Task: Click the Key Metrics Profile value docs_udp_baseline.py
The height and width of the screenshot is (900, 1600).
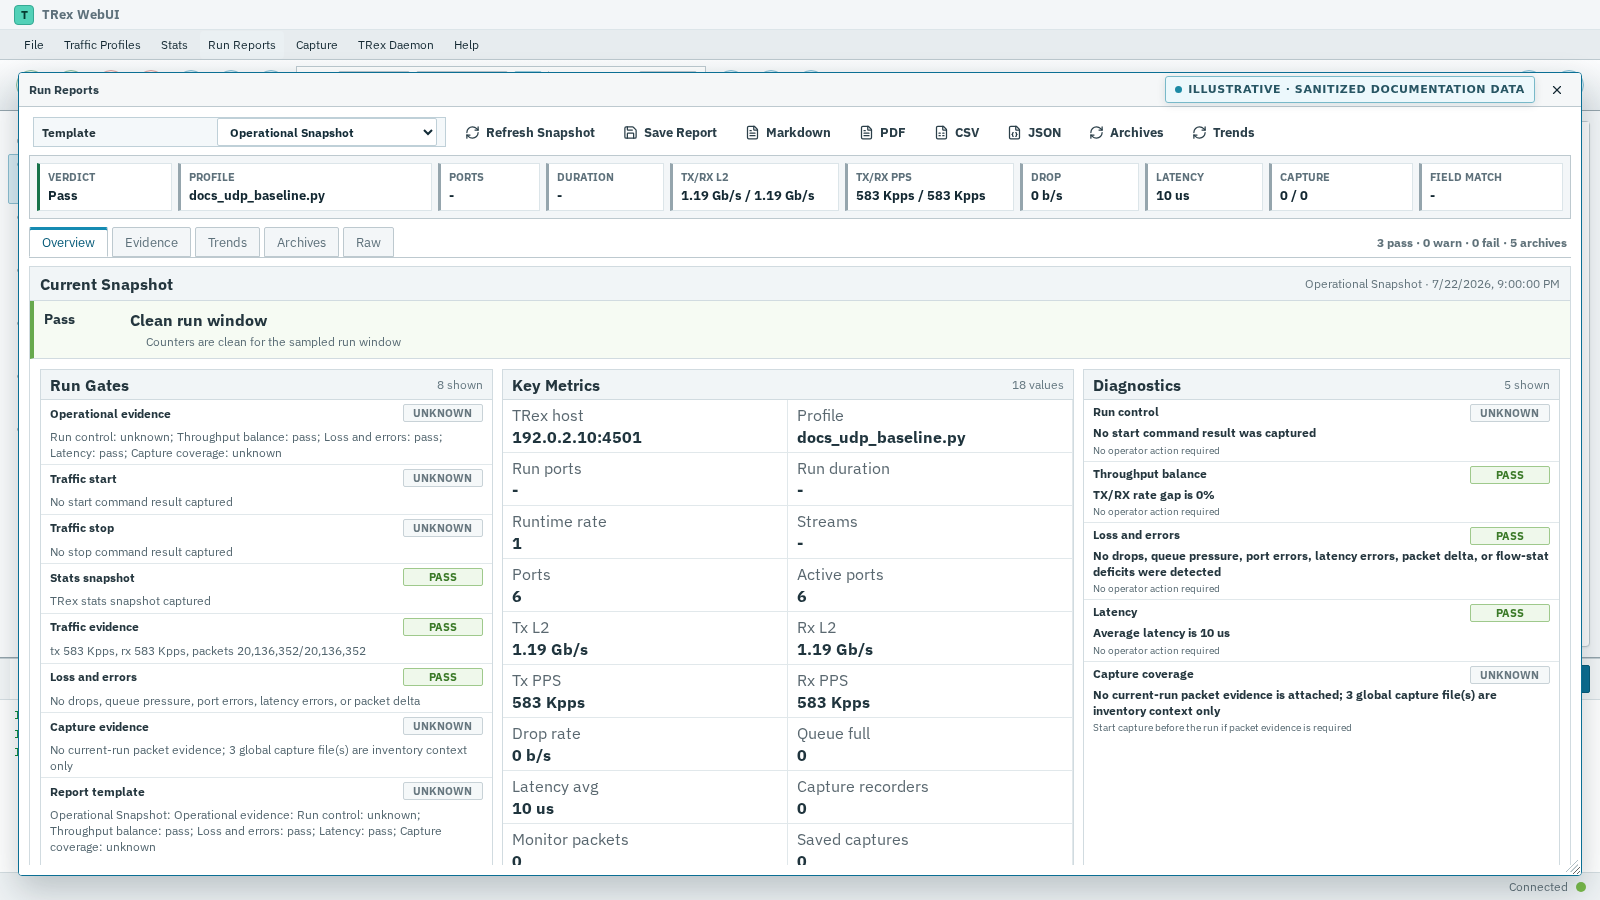Action: tap(881, 438)
